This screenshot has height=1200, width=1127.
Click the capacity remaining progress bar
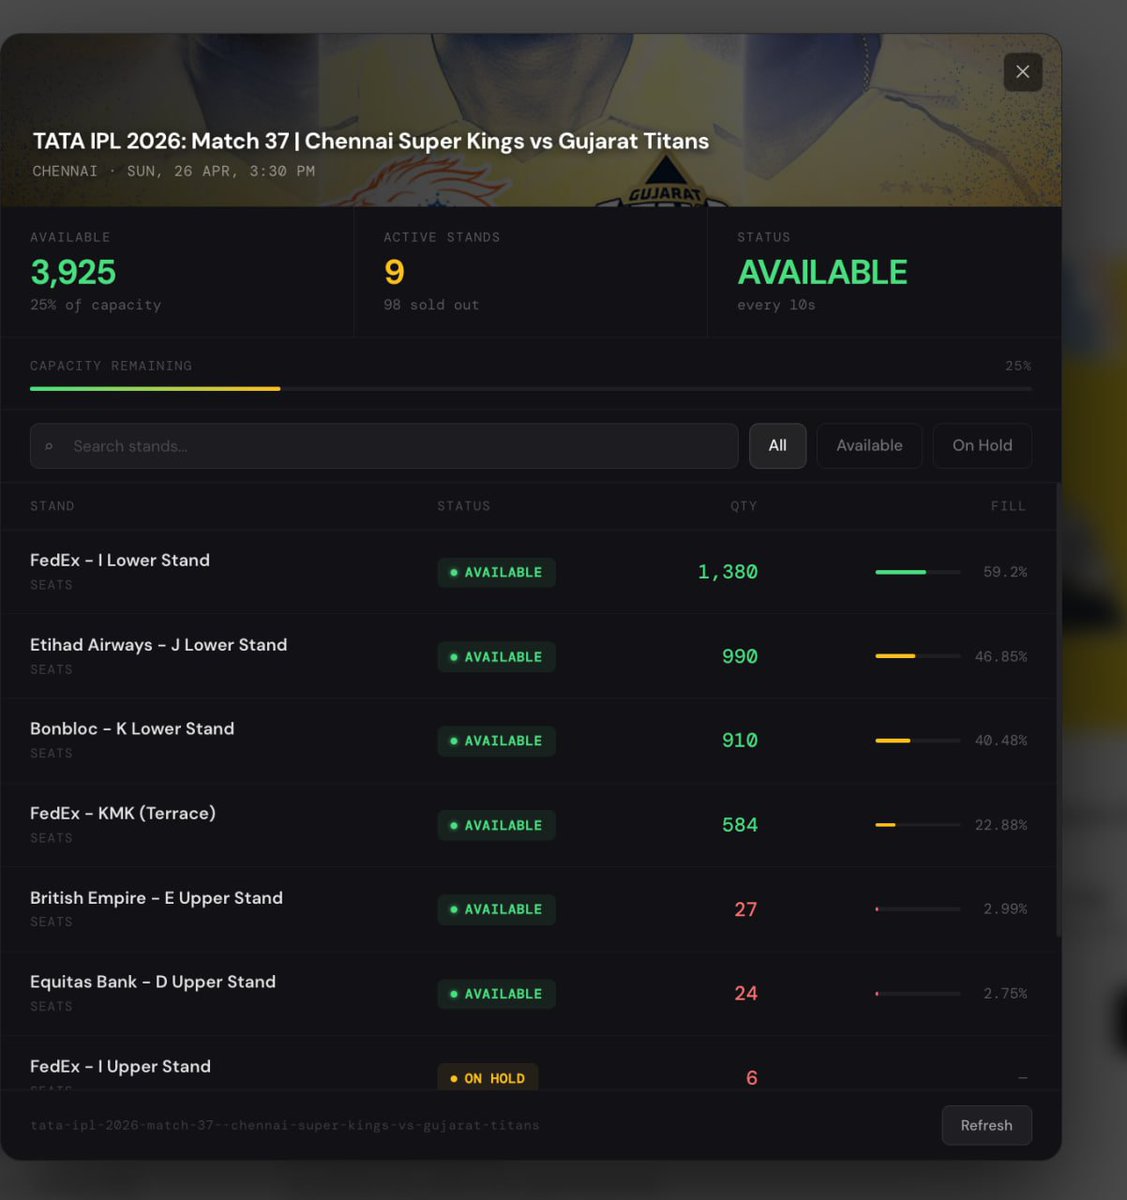click(531, 388)
